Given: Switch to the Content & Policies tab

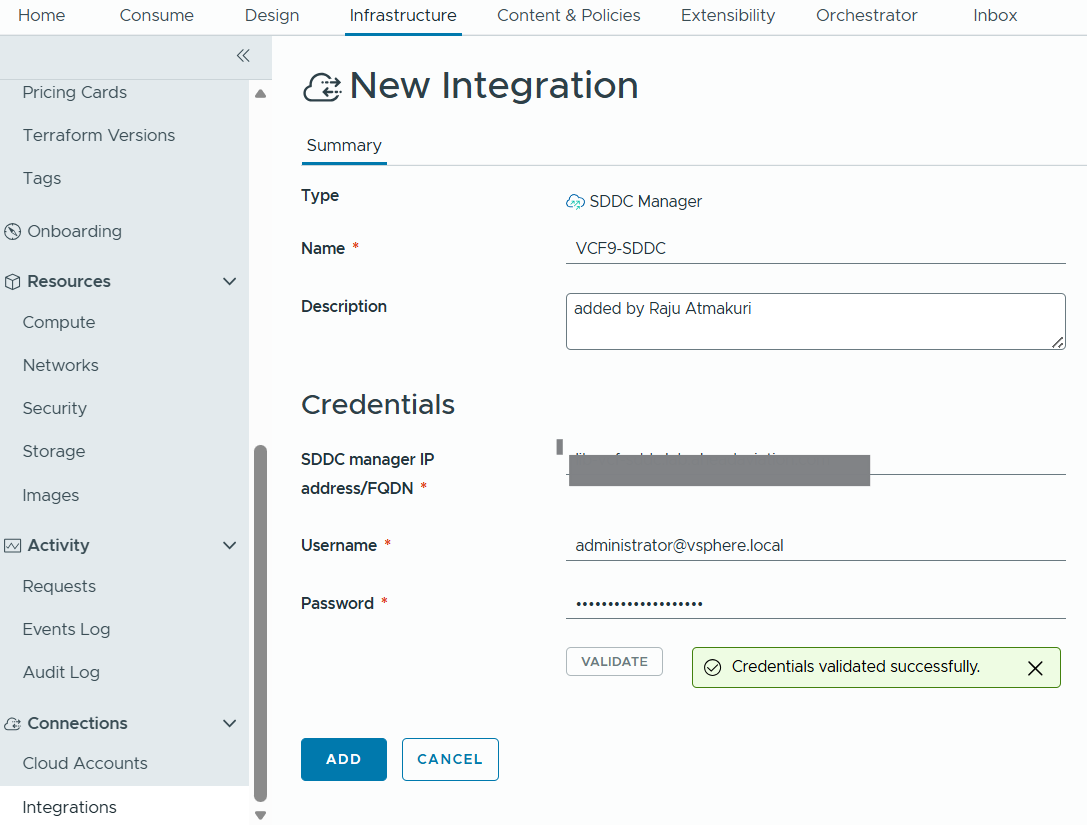Looking at the screenshot, I should (x=568, y=16).
